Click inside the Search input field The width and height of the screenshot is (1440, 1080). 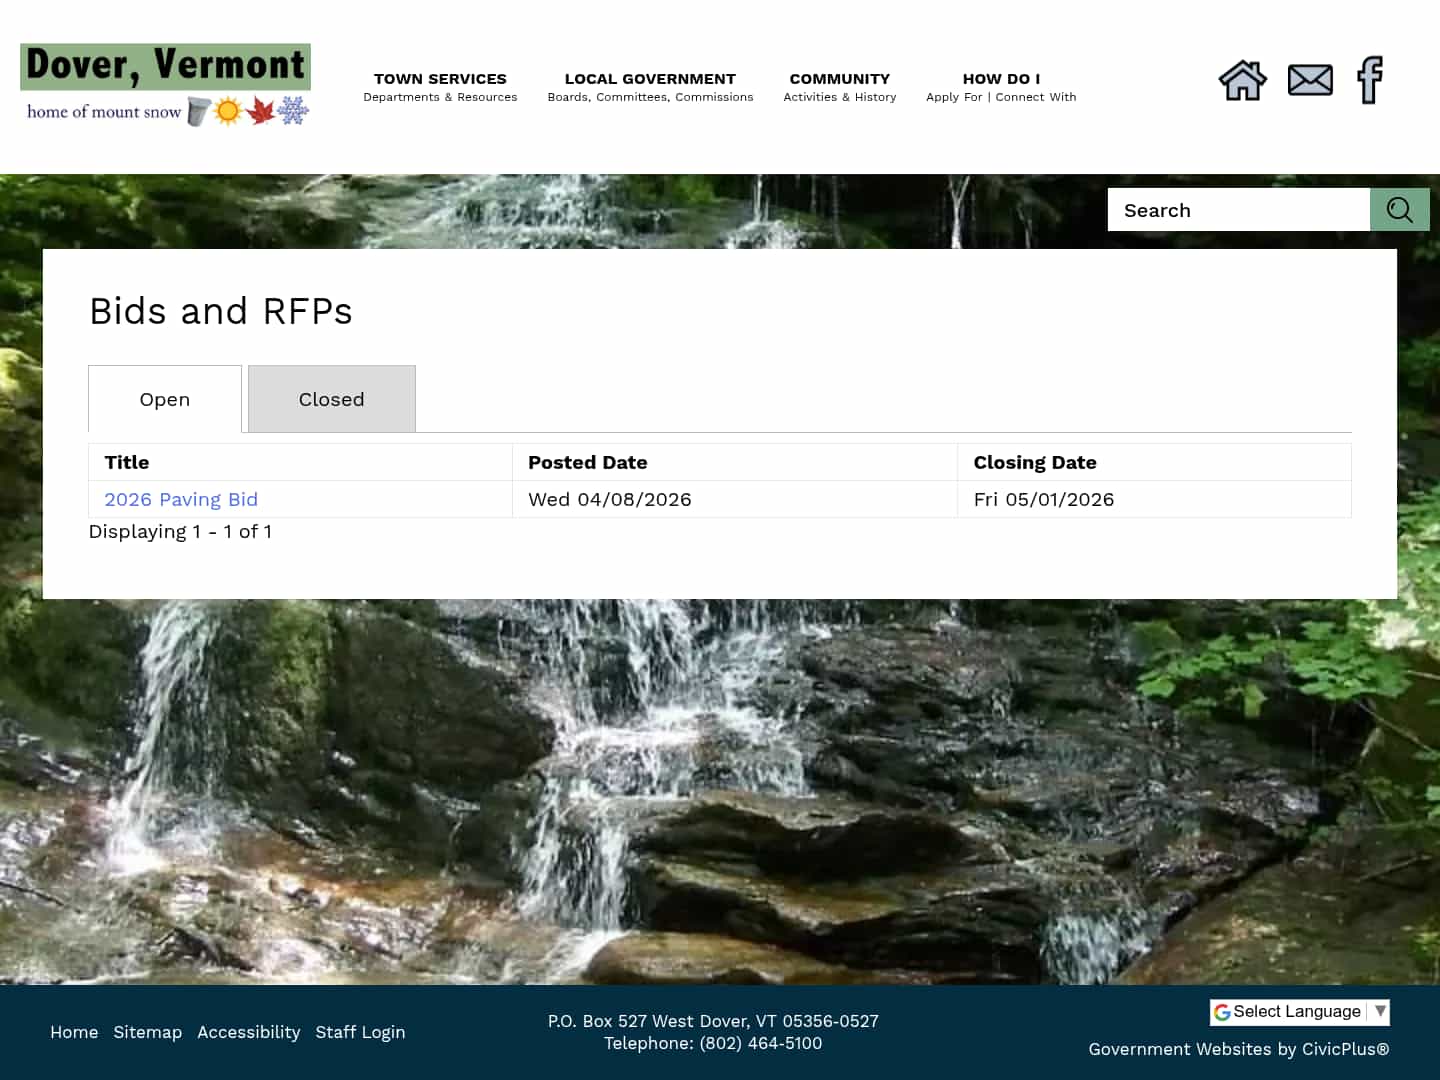(1238, 210)
